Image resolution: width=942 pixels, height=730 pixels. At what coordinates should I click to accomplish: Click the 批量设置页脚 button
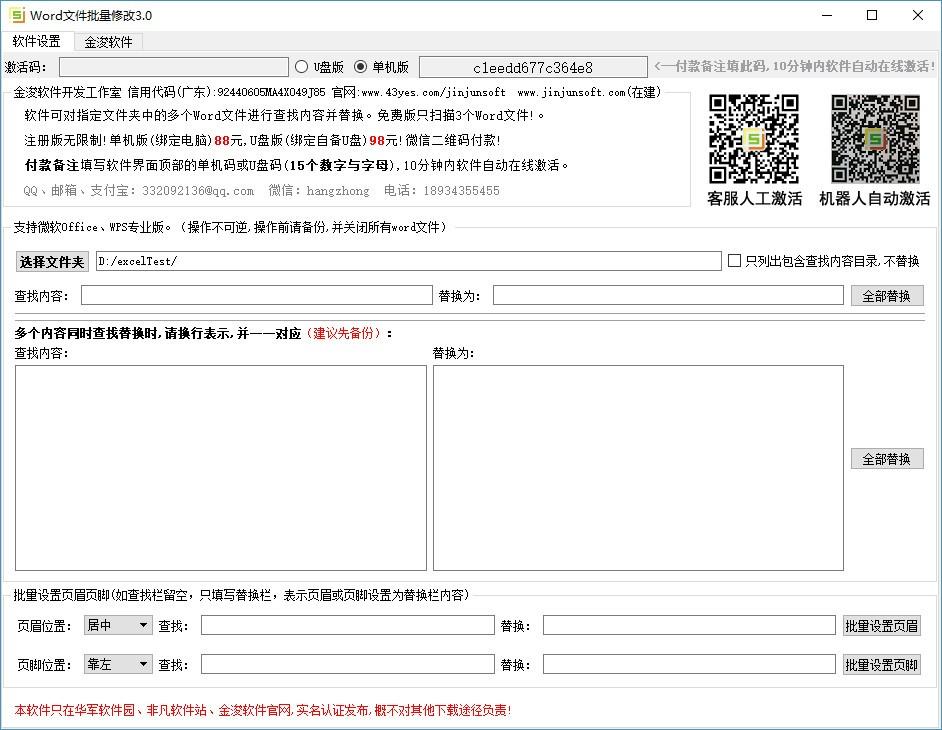tap(881, 665)
